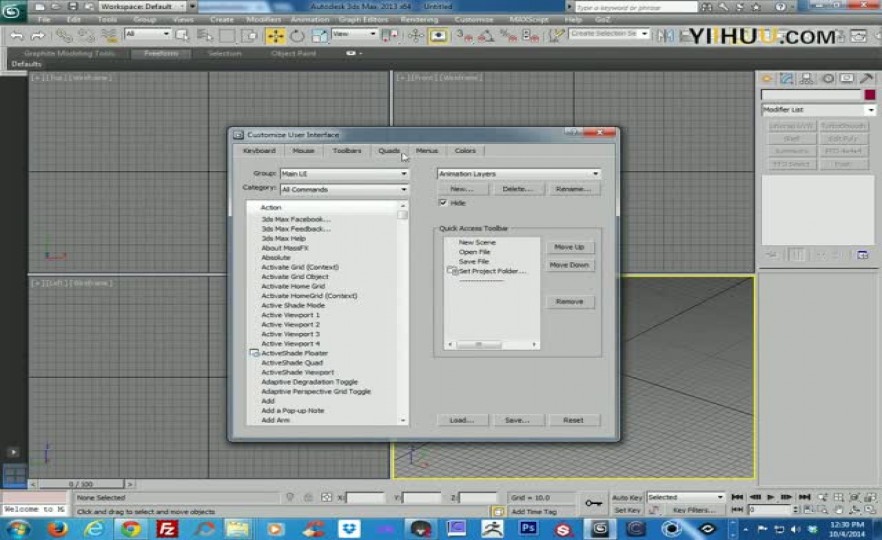Open the Modify panel tab icon
Screen dimensions: 882x540
pos(786,79)
